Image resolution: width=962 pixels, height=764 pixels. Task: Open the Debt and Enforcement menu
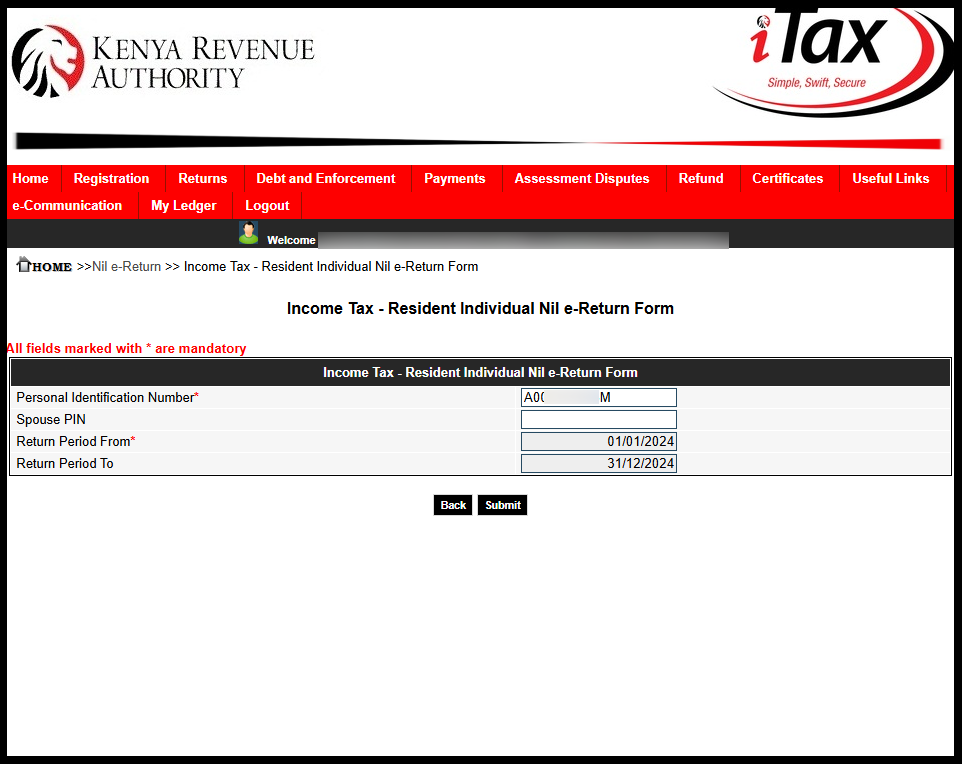[325, 178]
